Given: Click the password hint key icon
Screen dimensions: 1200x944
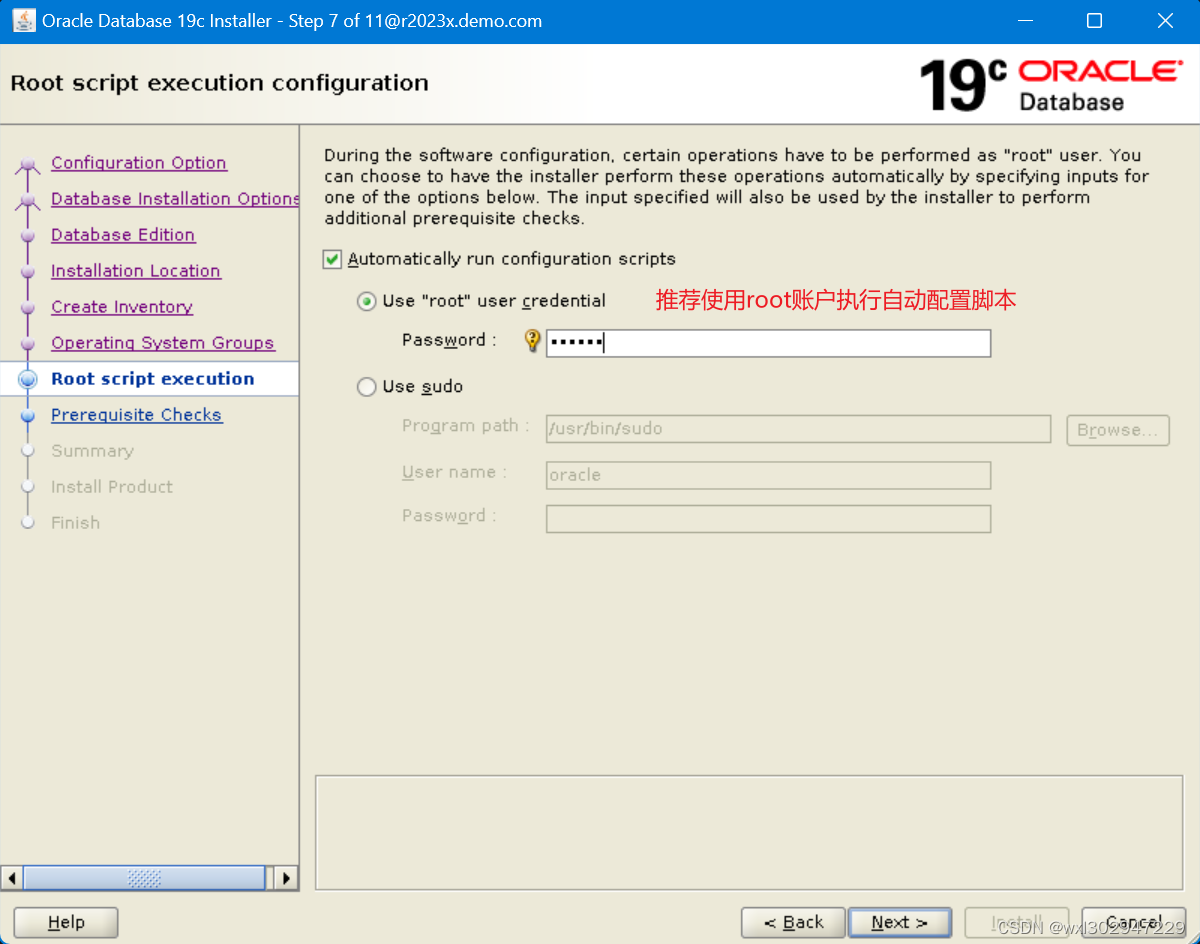Looking at the screenshot, I should coord(533,341).
